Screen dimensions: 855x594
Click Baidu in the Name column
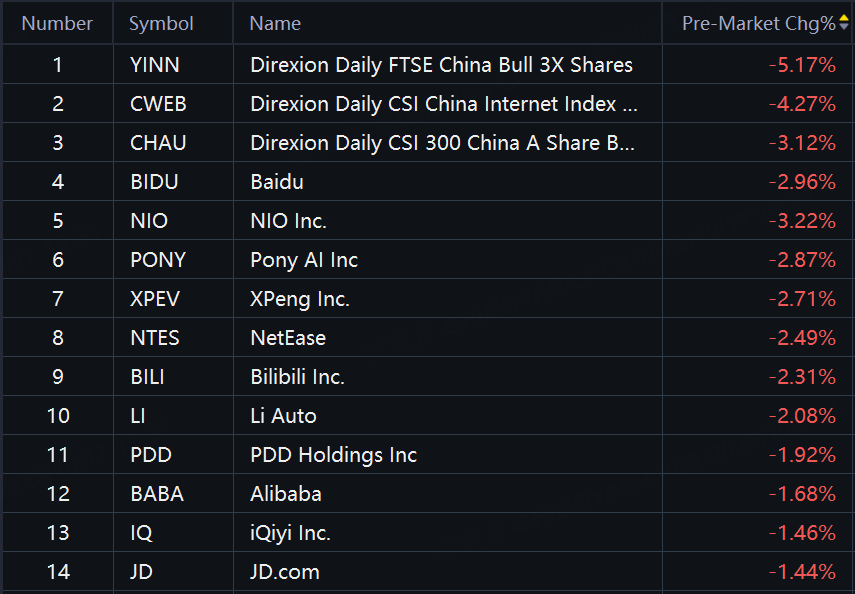tap(277, 182)
